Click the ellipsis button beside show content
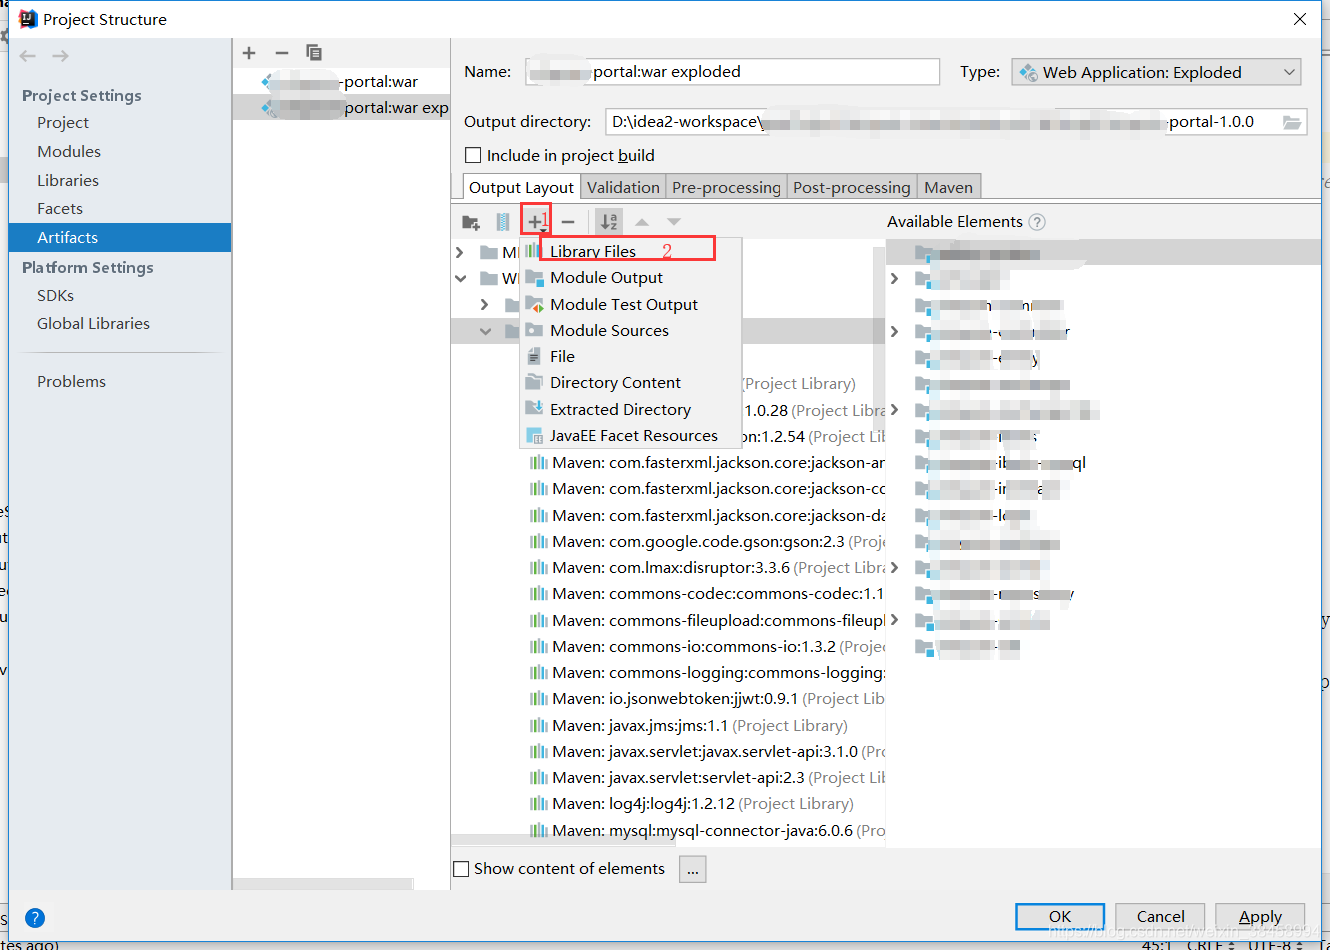Viewport: 1330px width, 950px height. (692, 869)
